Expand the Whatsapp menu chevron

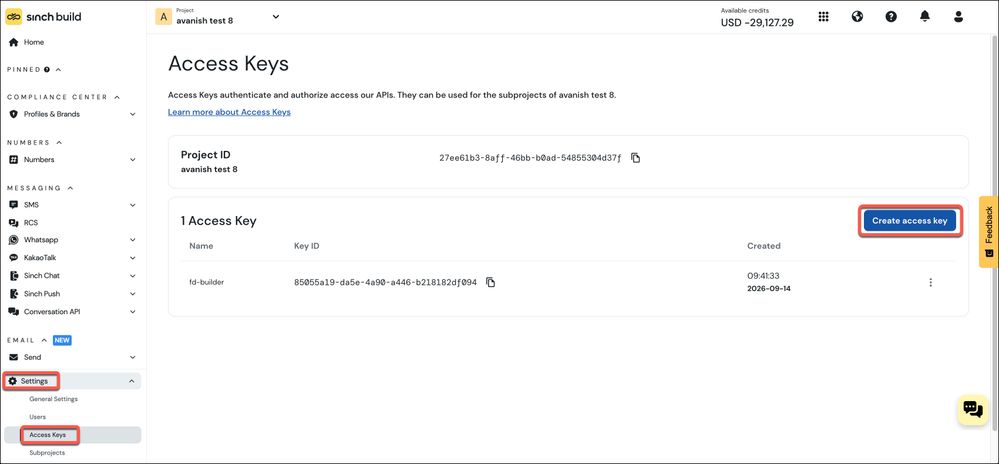pos(133,240)
